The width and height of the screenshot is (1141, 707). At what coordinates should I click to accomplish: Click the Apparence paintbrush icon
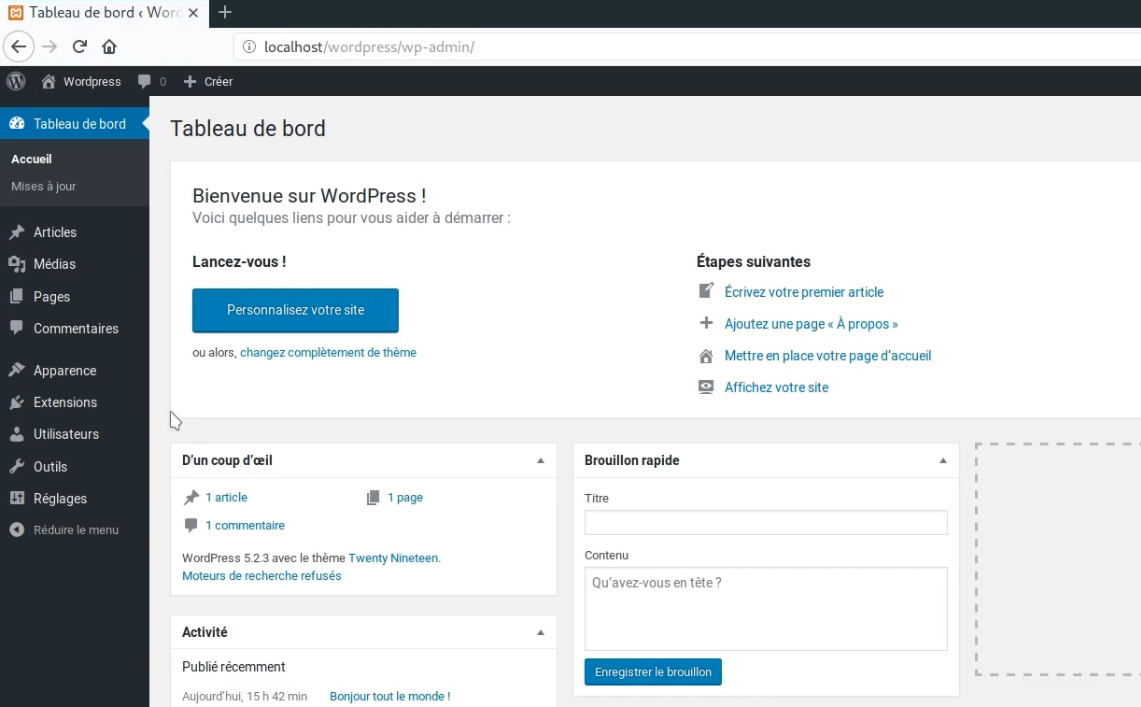pos(17,370)
